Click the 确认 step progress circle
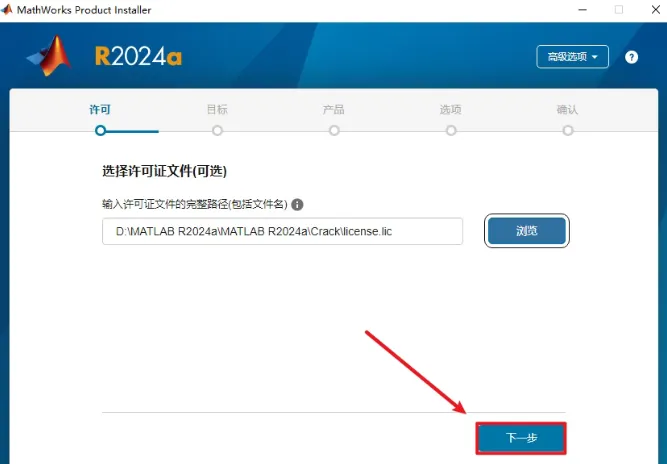 [568, 131]
